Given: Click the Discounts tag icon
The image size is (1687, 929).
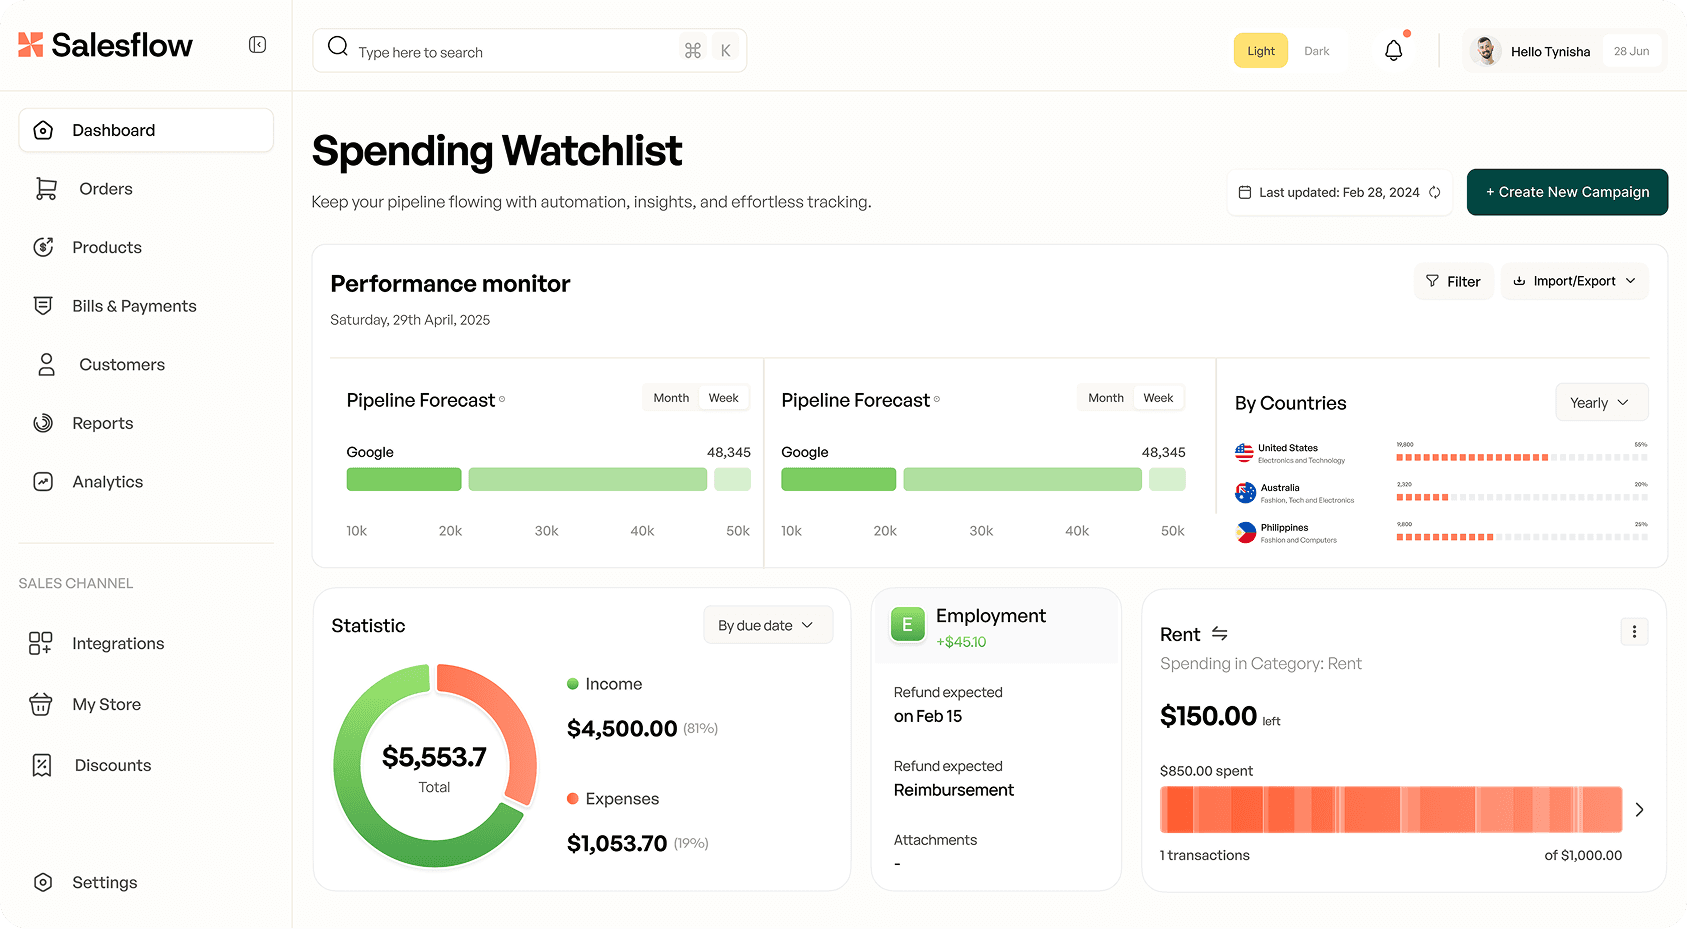Looking at the screenshot, I should 42,765.
